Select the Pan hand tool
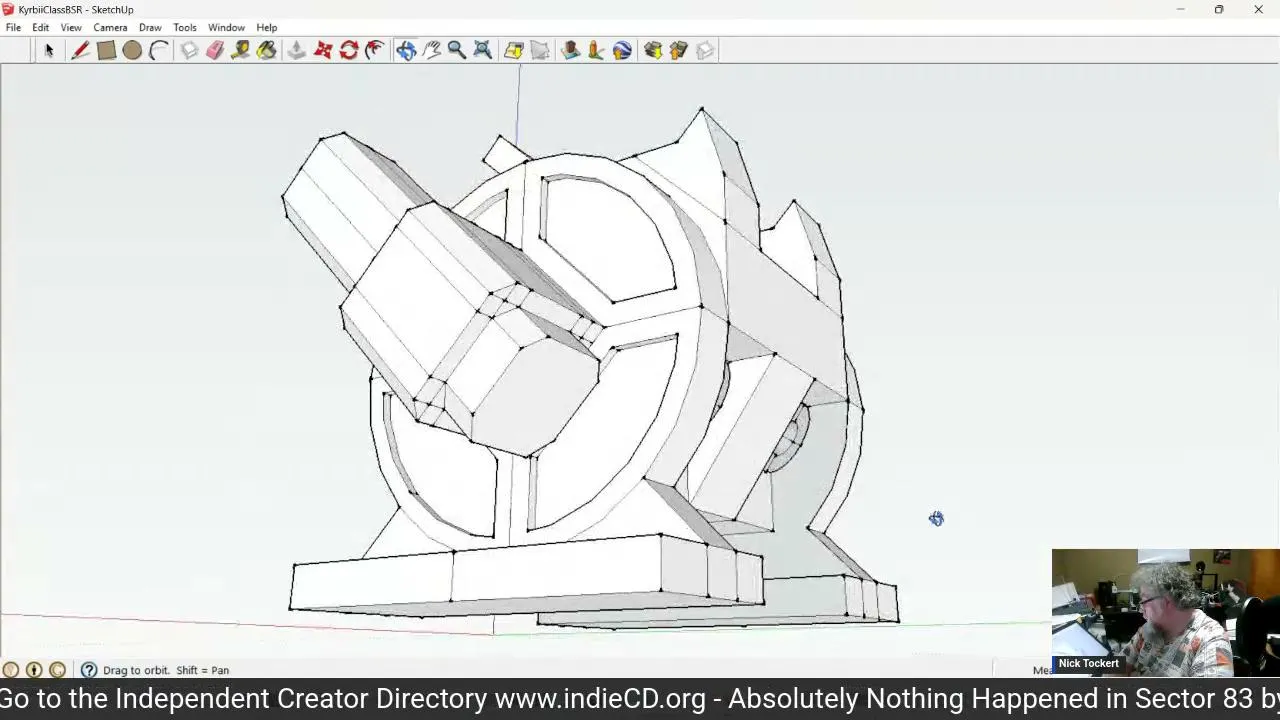 tap(432, 50)
